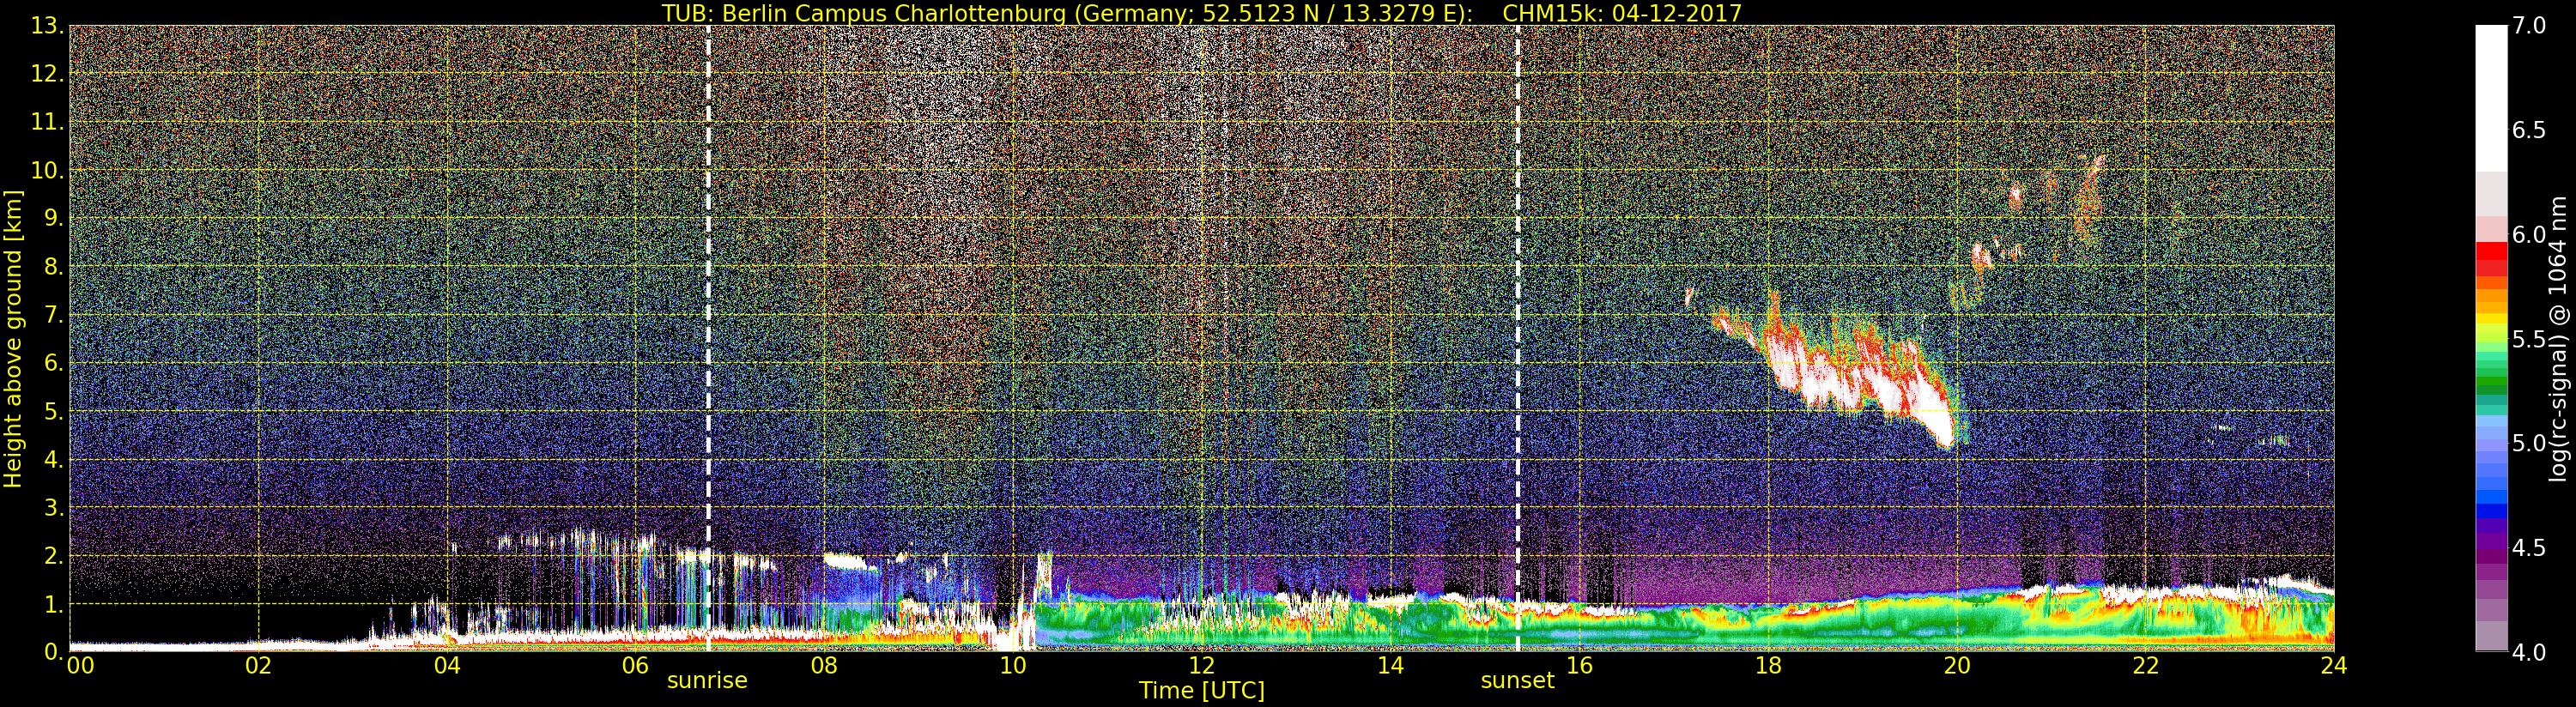This screenshot has height=707, width=2576.
Task: Click the '7.' height tick label
Action: (x=53, y=315)
